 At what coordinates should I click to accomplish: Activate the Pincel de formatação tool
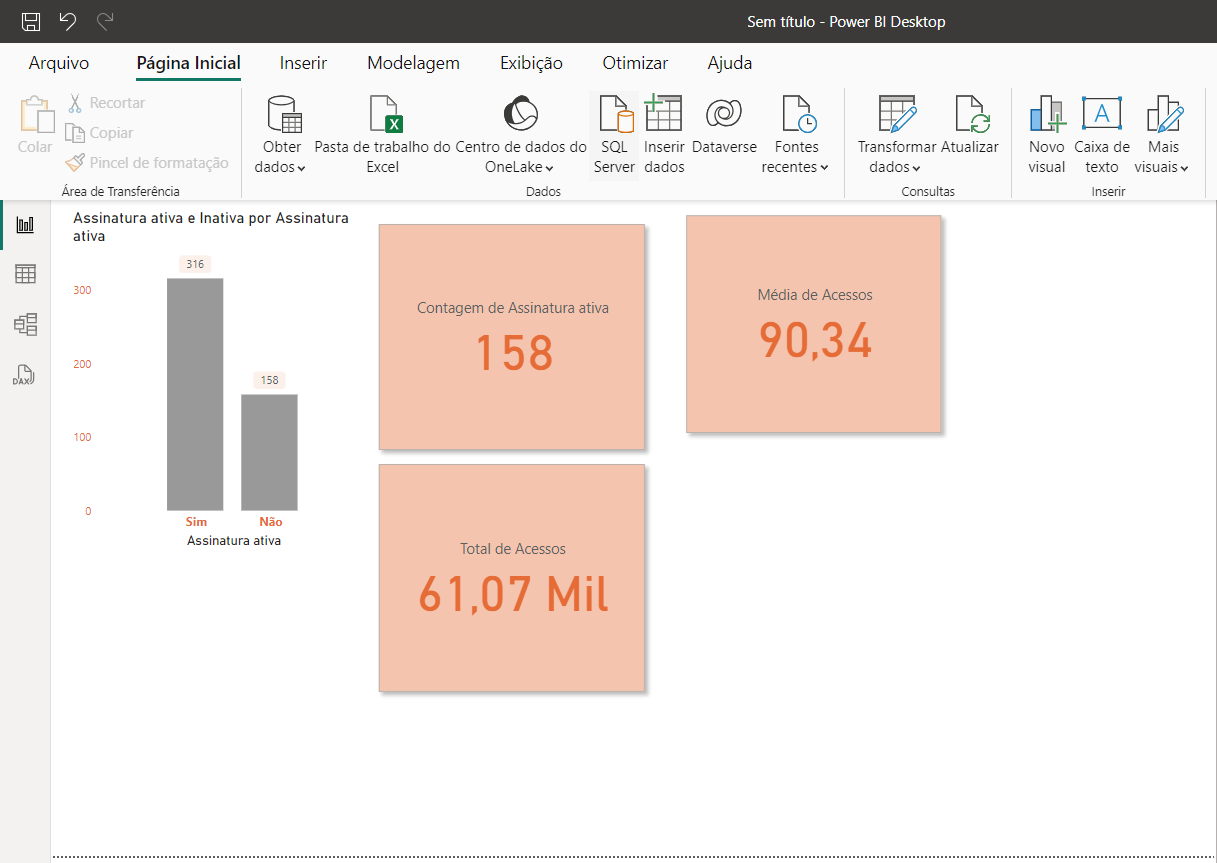[x=147, y=163]
